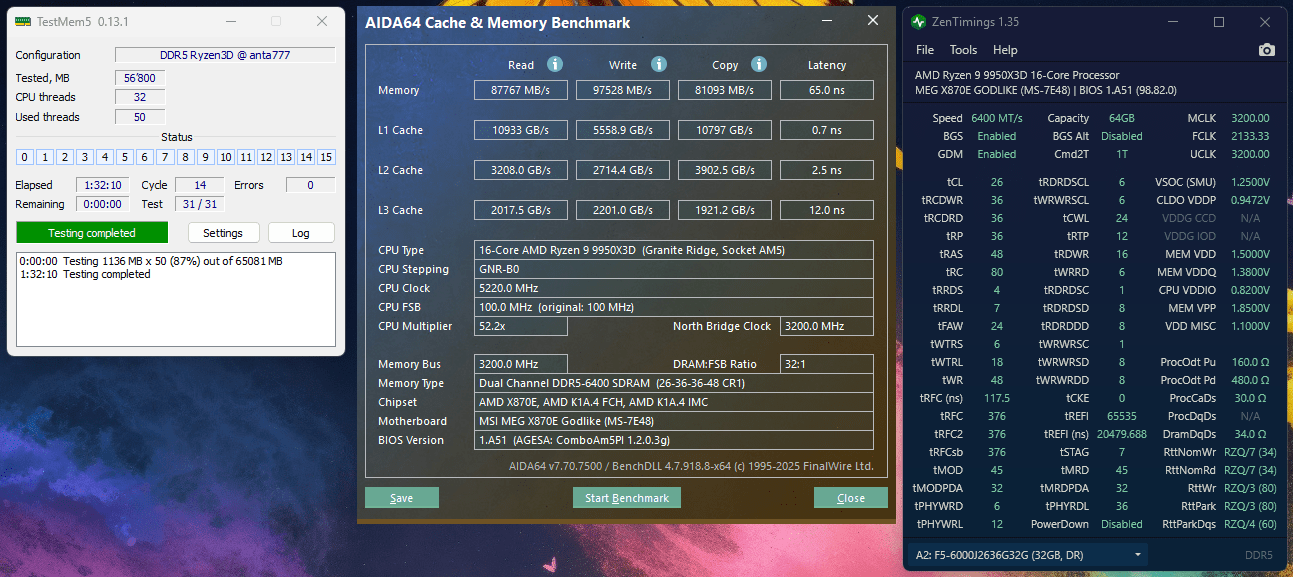This screenshot has width=1293, height=577.
Task: Click the Cmd2T value 1T
Action: click(x=1121, y=154)
